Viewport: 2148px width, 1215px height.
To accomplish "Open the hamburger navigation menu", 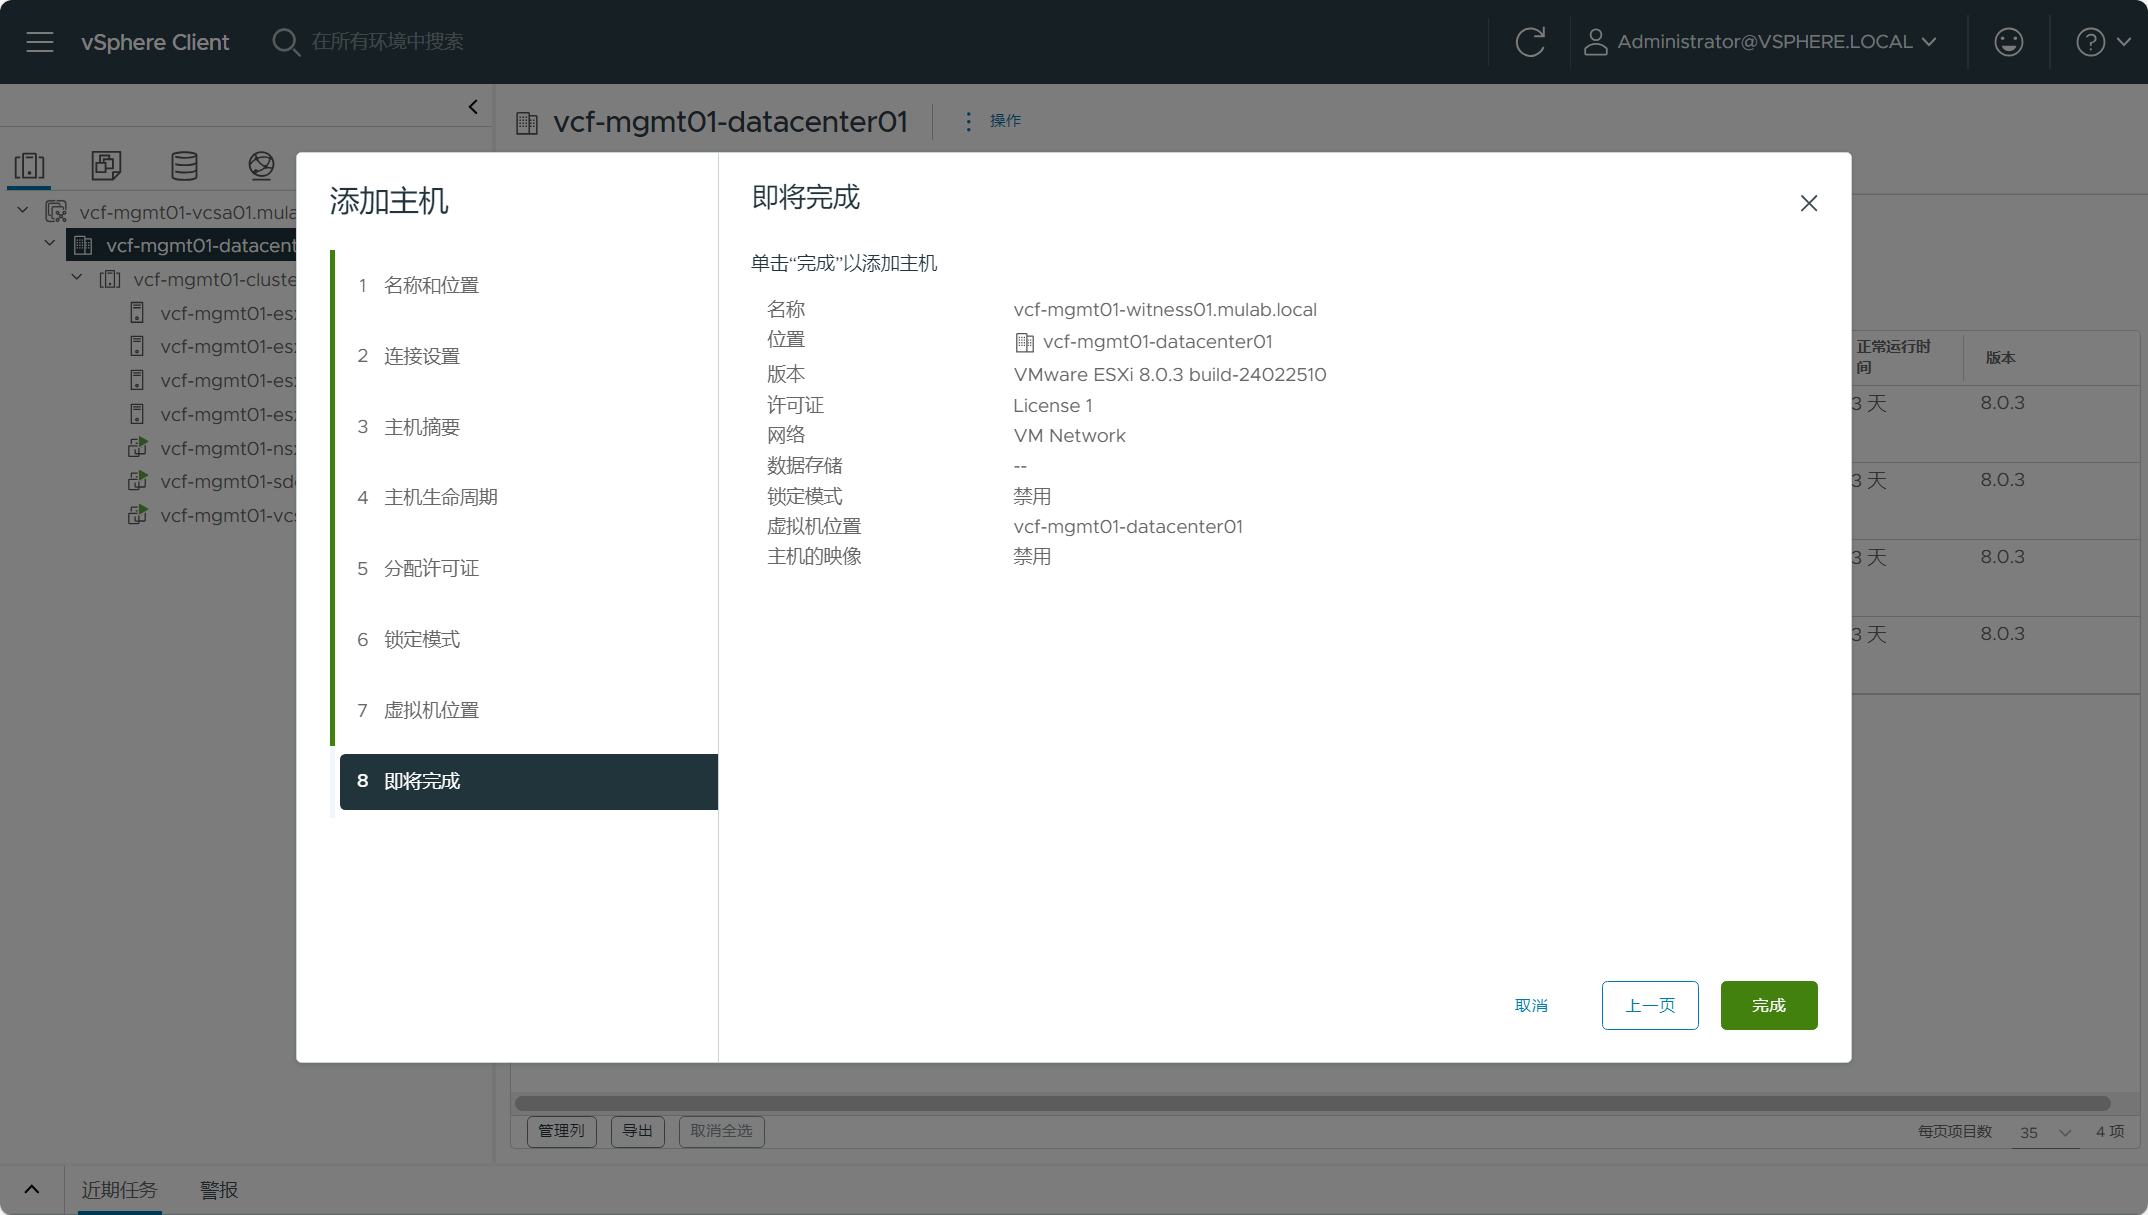I will pyautogui.click(x=40, y=42).
